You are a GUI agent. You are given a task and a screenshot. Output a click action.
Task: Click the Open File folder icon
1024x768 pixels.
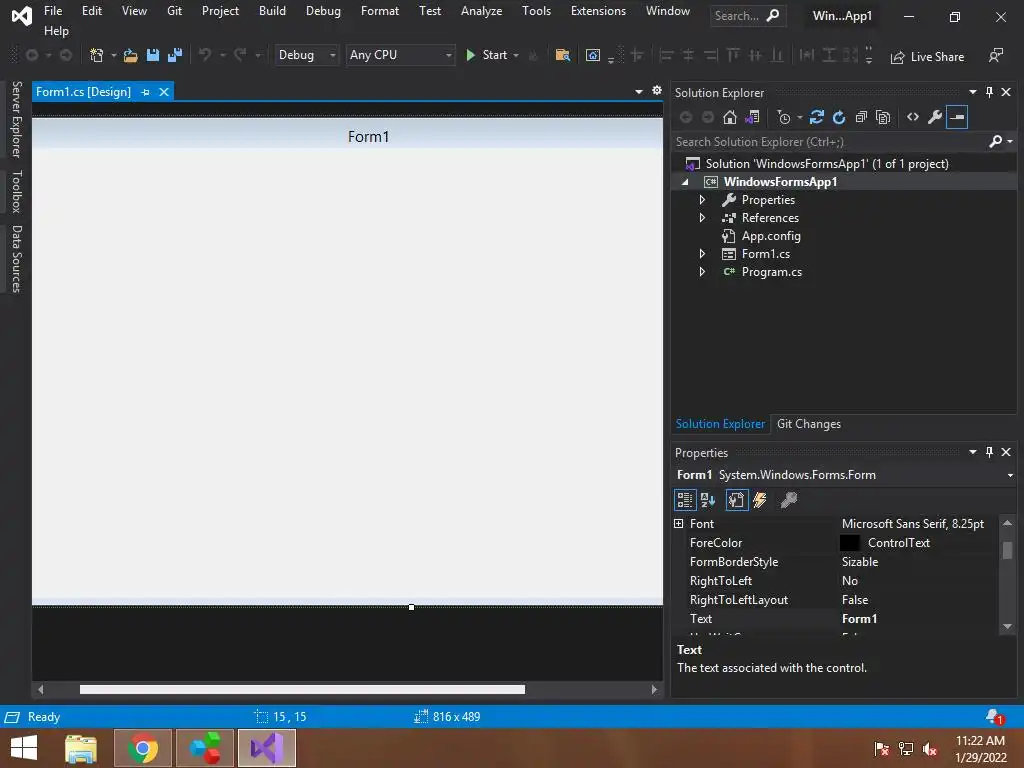tap(131, 56)
